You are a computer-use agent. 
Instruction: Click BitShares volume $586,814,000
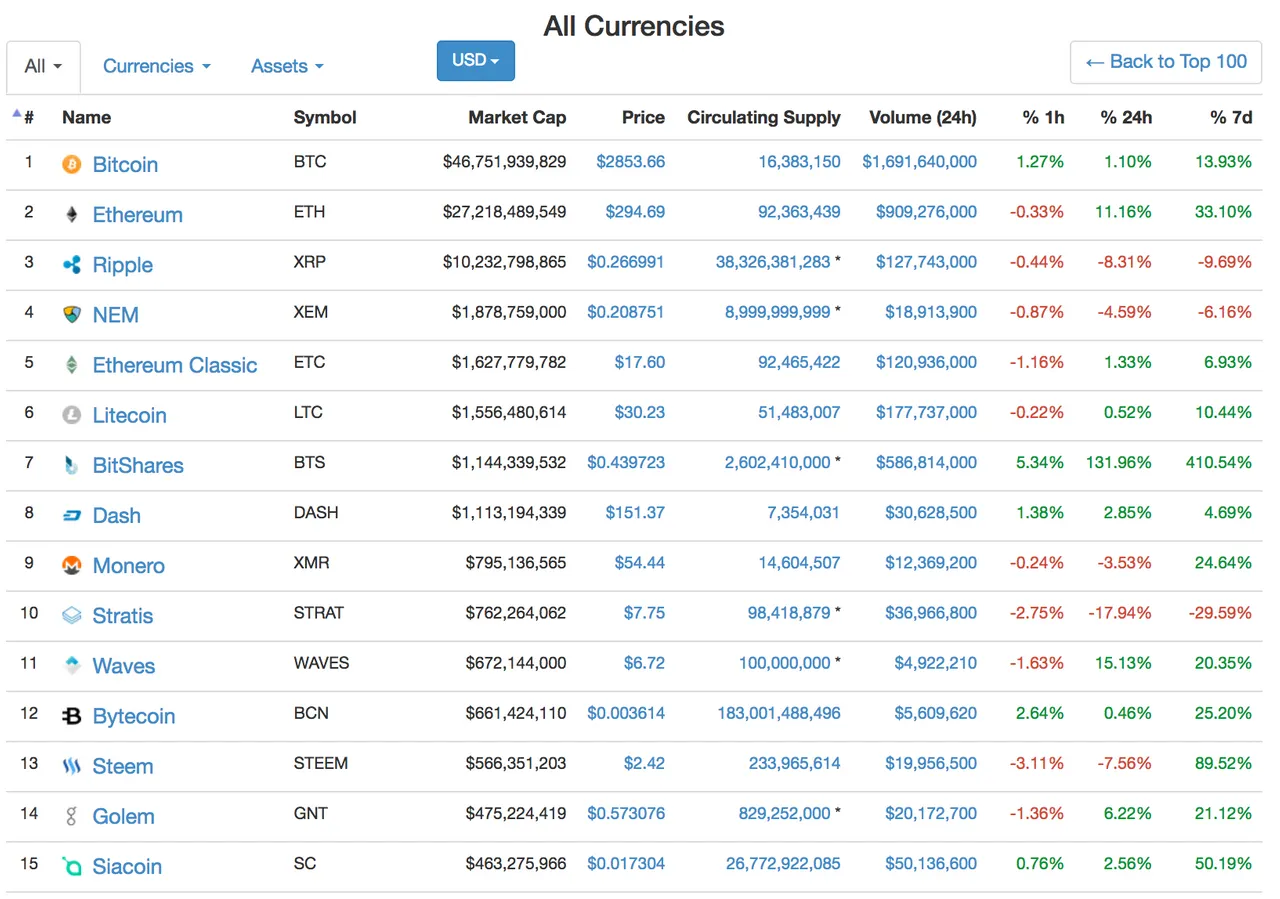click(x=927, y=463)
